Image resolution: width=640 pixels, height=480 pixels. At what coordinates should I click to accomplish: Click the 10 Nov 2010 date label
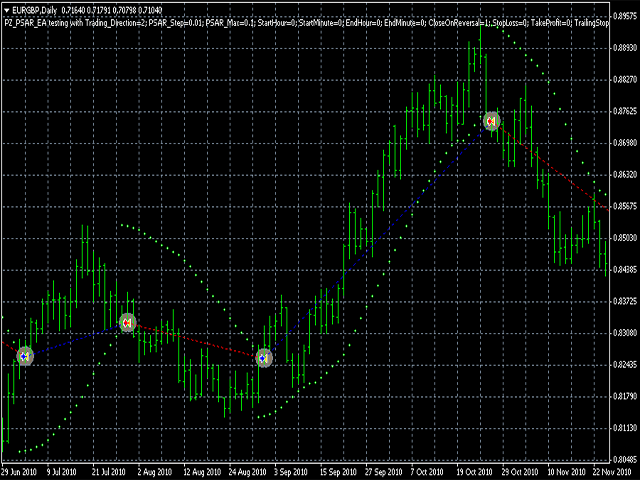(566, 472)
